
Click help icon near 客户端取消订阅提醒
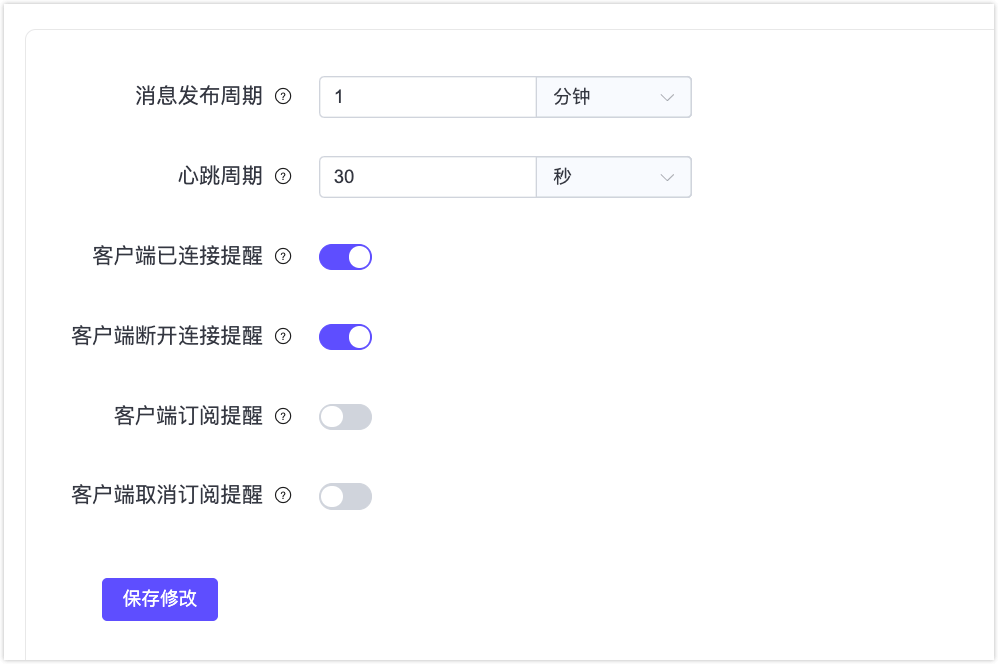[x=284, y=496]
